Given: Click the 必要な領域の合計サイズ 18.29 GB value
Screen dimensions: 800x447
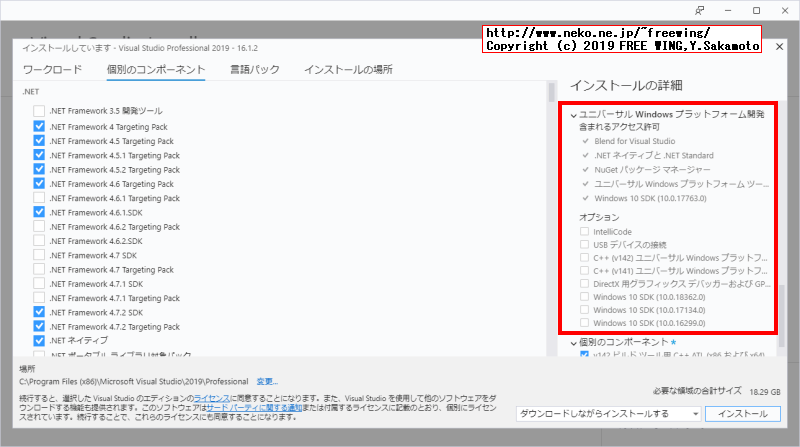Looking at the screenshot, I should pos(764,392).
